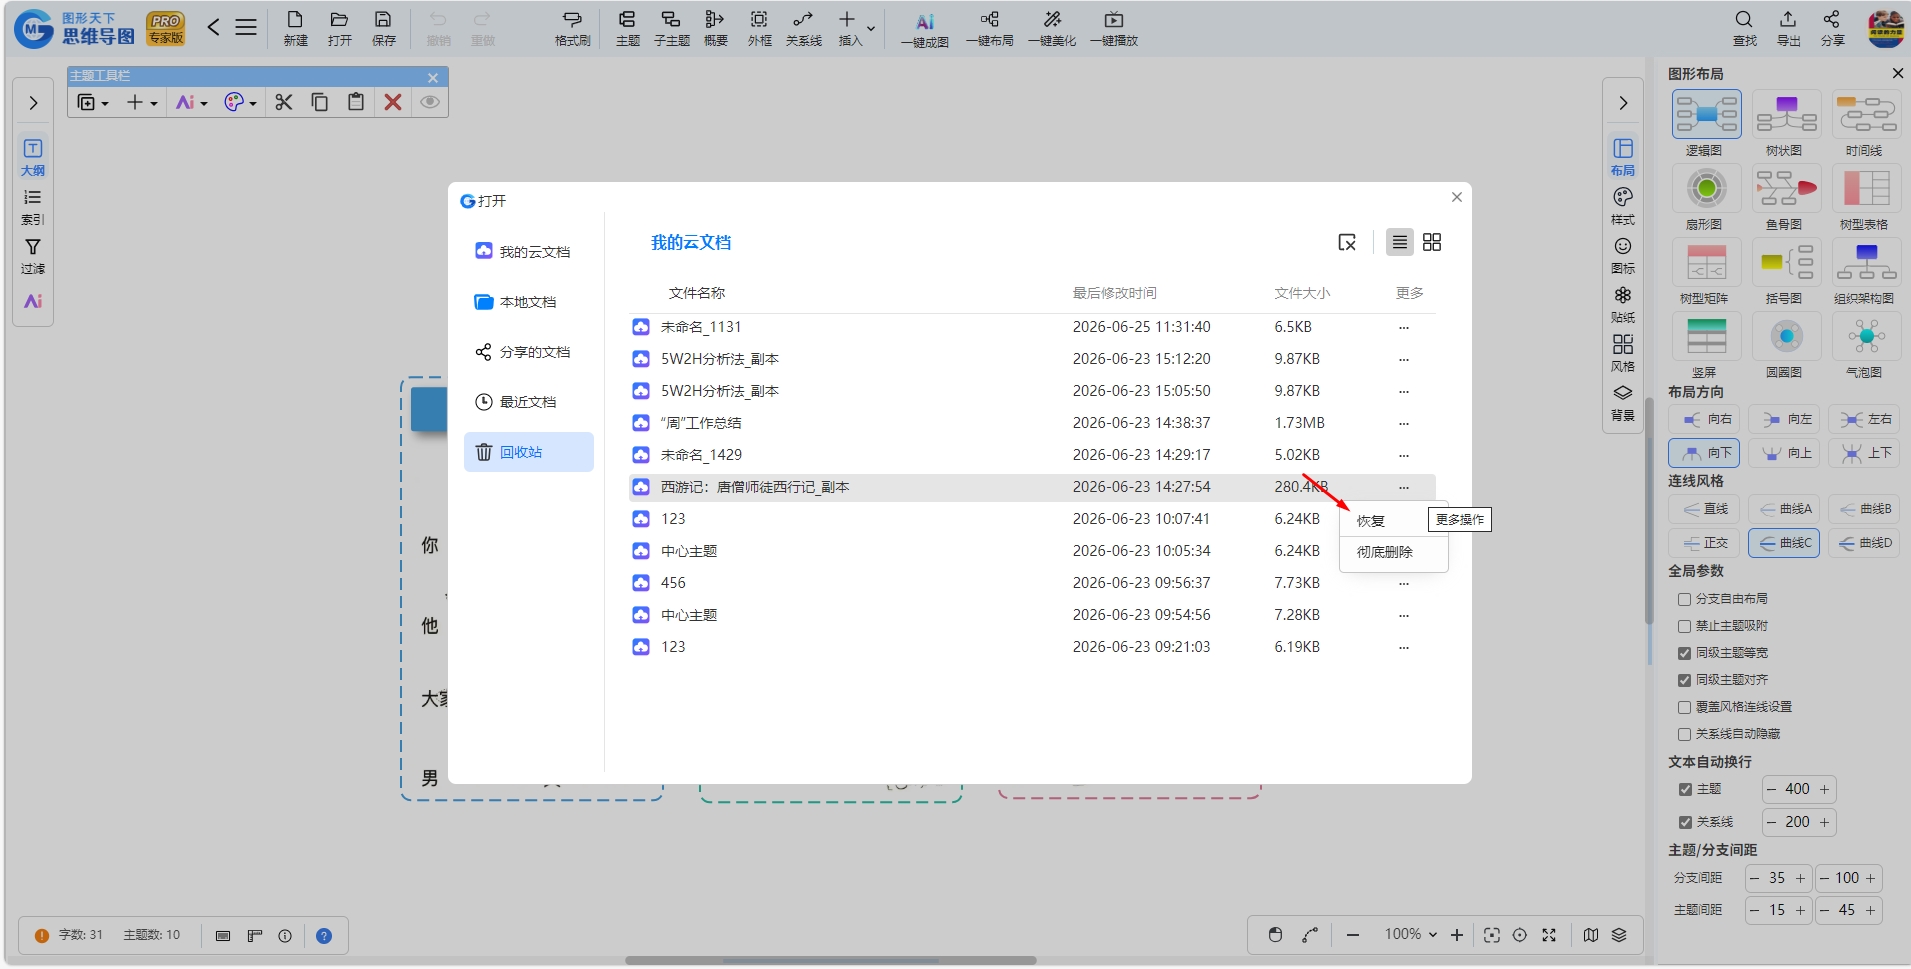Switch to grid view in file dialog
1911x969 pixels.
click(x=1432, y=242)
